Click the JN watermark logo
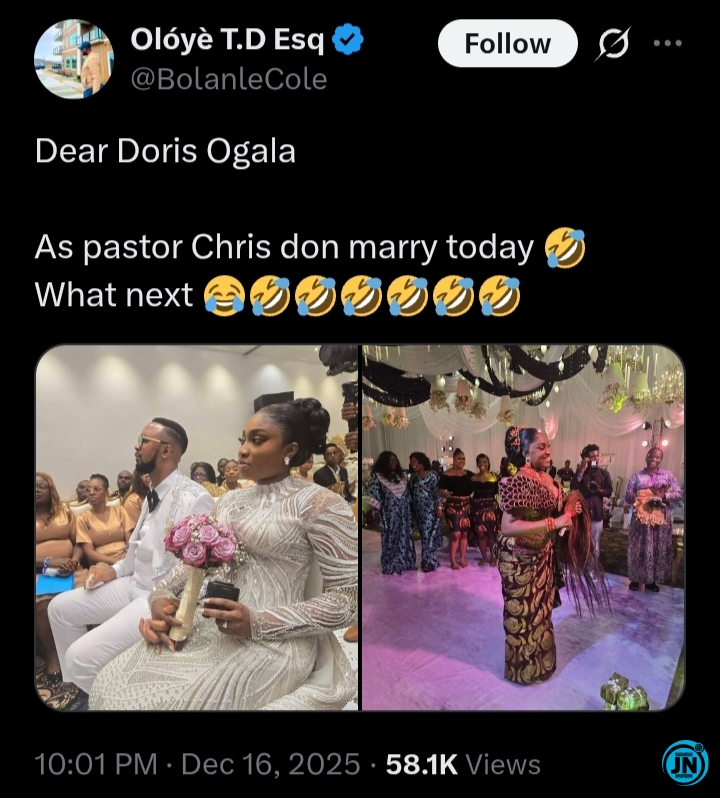The image size is (720, 798). [684, 765]
